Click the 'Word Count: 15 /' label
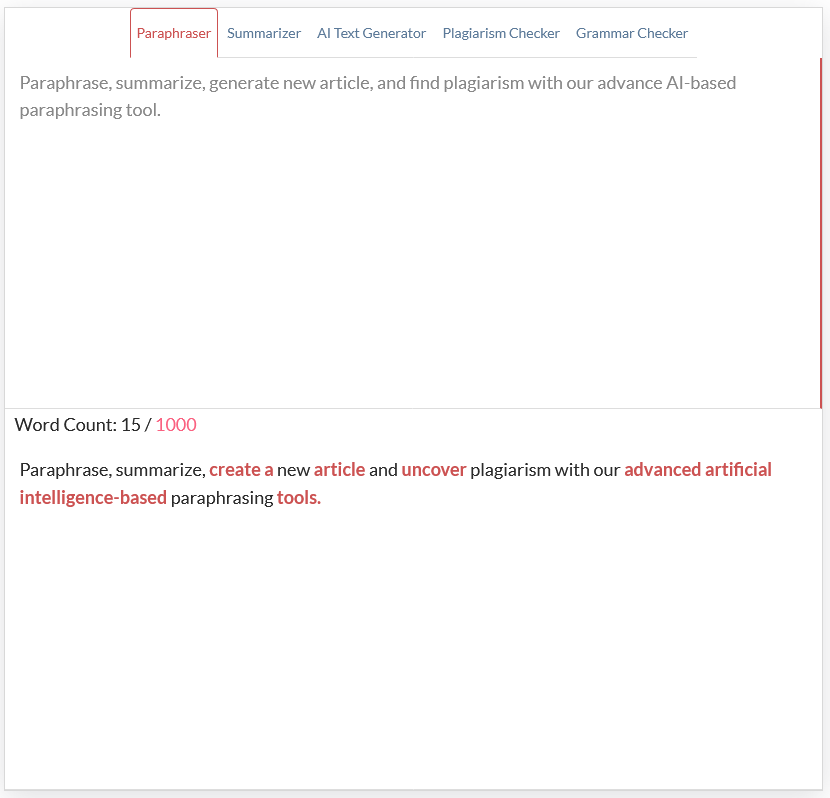This screenshot has height=798, width=830. coord(83,425)
